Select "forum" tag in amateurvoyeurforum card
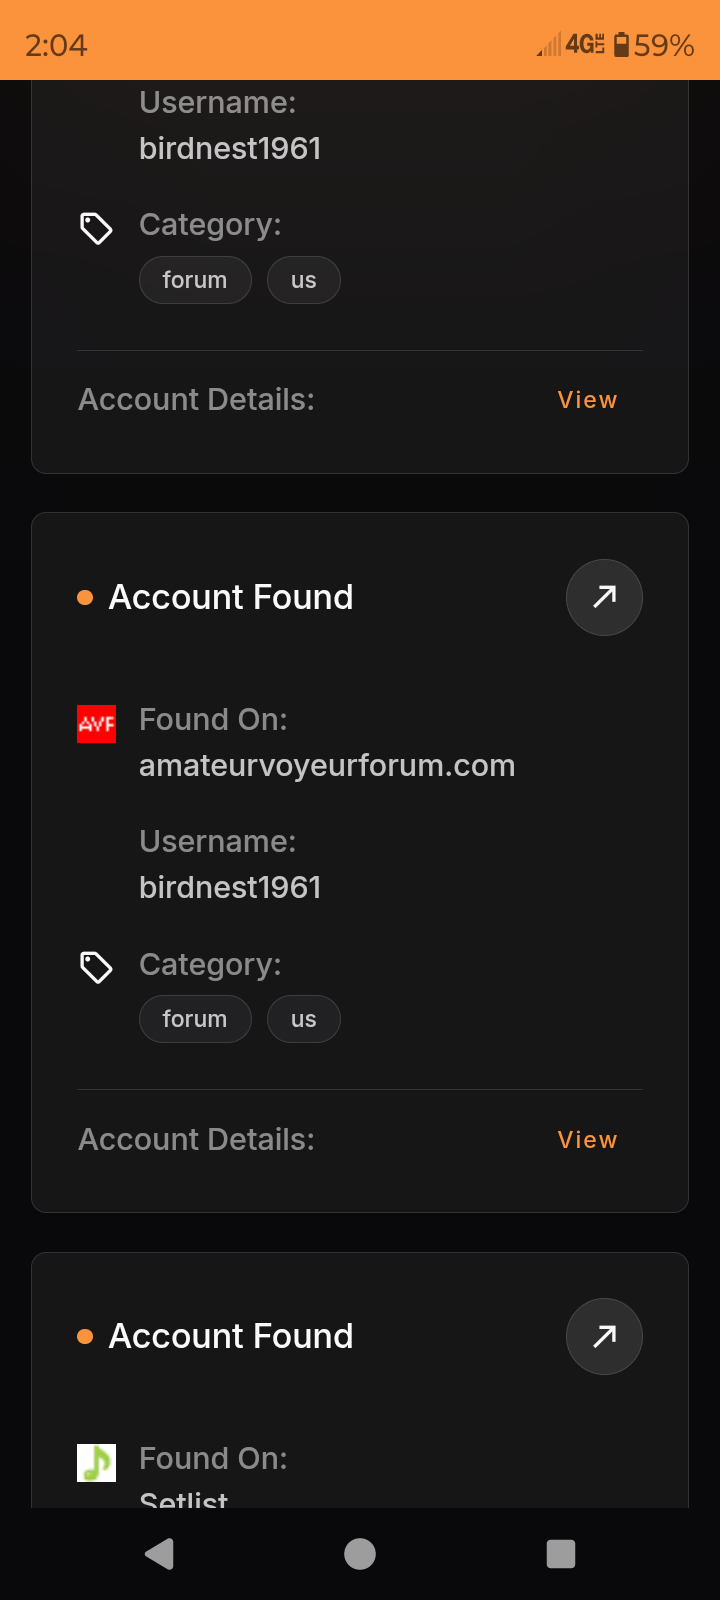720x1600 pixels. coord(195,1019)
